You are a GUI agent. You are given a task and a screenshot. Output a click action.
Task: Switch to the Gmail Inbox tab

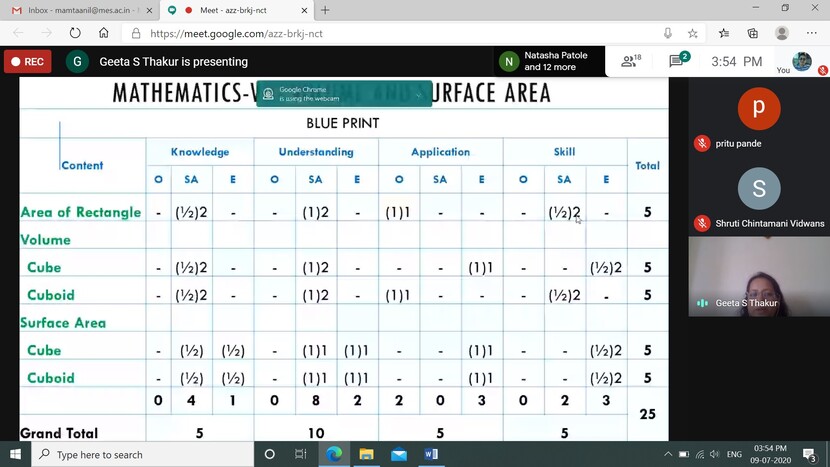[x=75, y=10]
